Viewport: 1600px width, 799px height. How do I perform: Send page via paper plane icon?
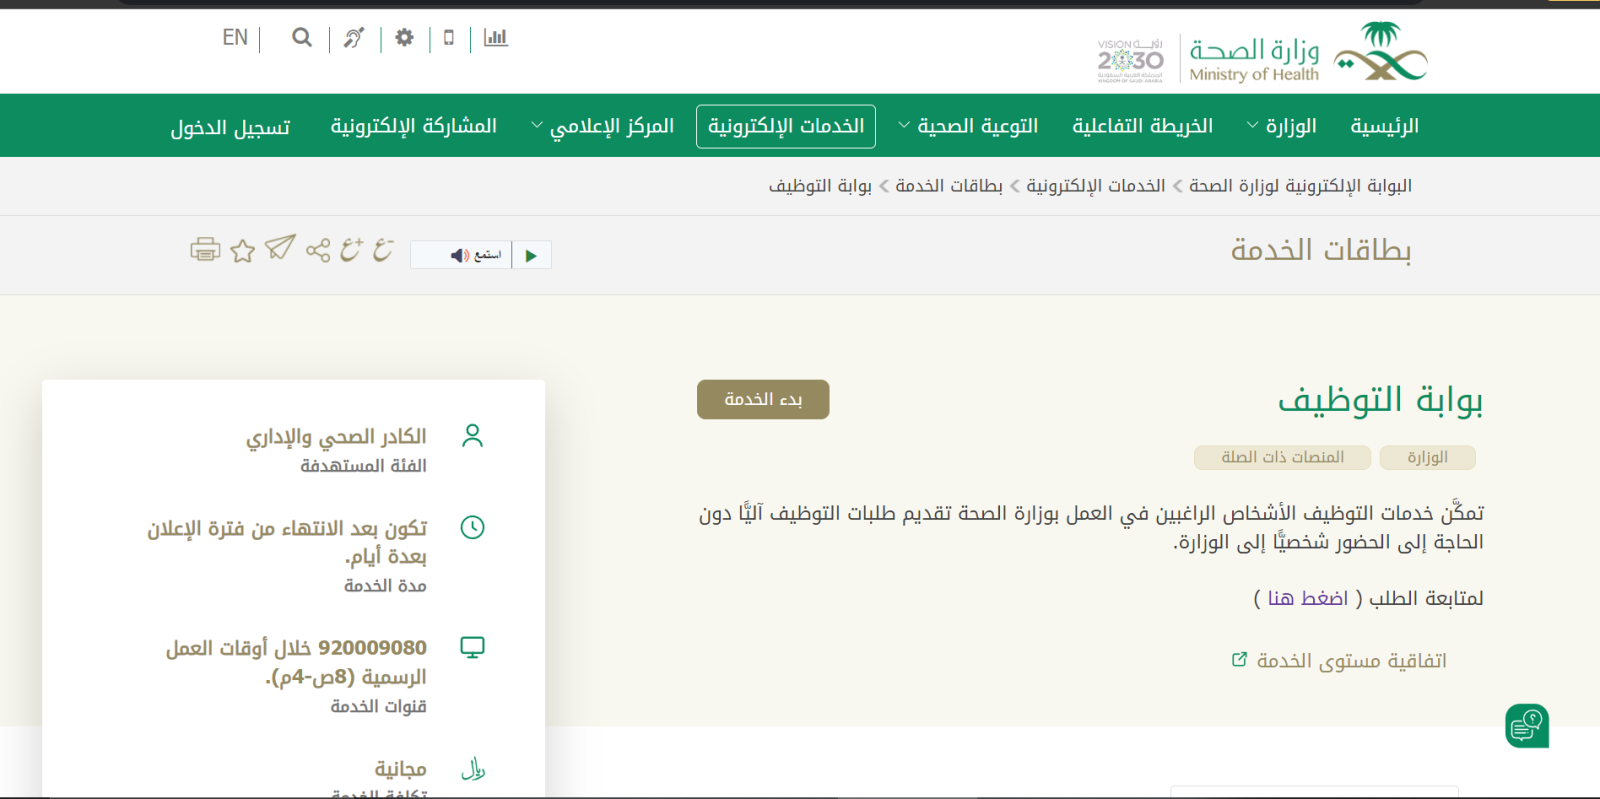click(x=280, y=248)
